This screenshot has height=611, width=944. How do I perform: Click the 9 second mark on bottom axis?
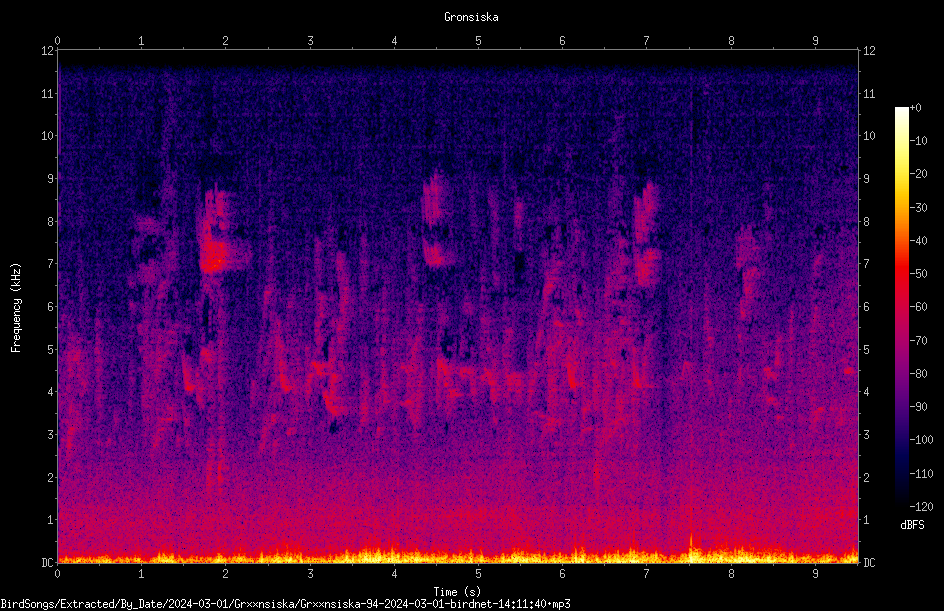tap(815, 574)
